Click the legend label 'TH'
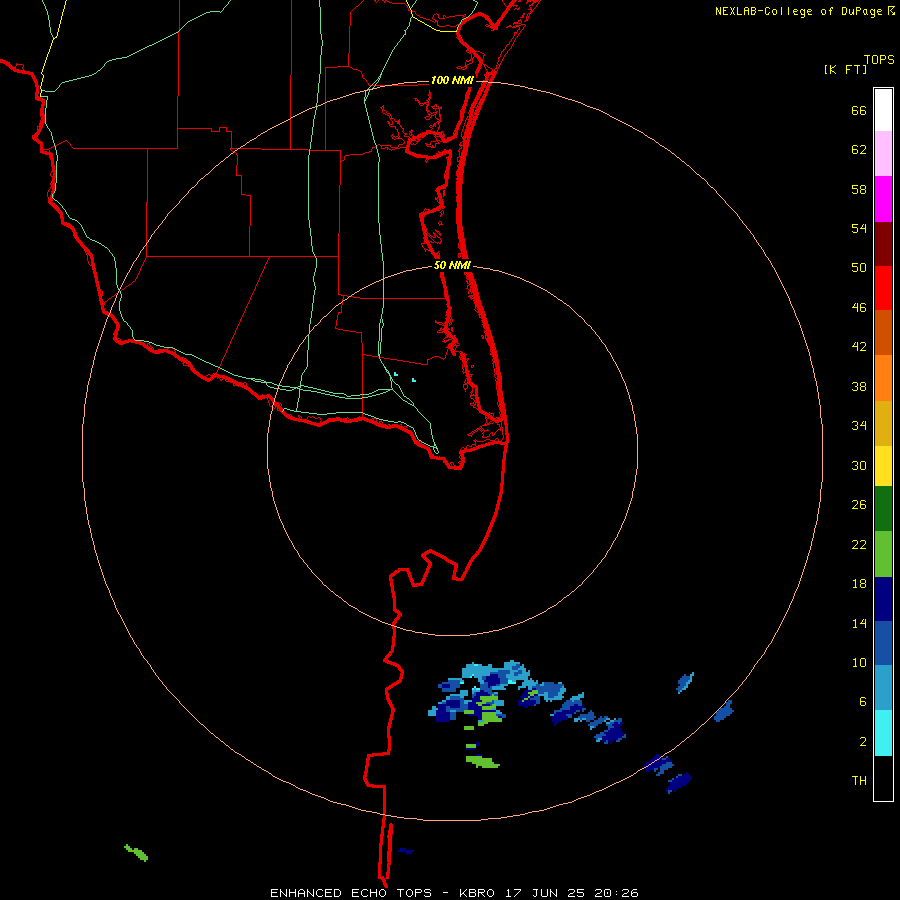 [x=859, y=781]
